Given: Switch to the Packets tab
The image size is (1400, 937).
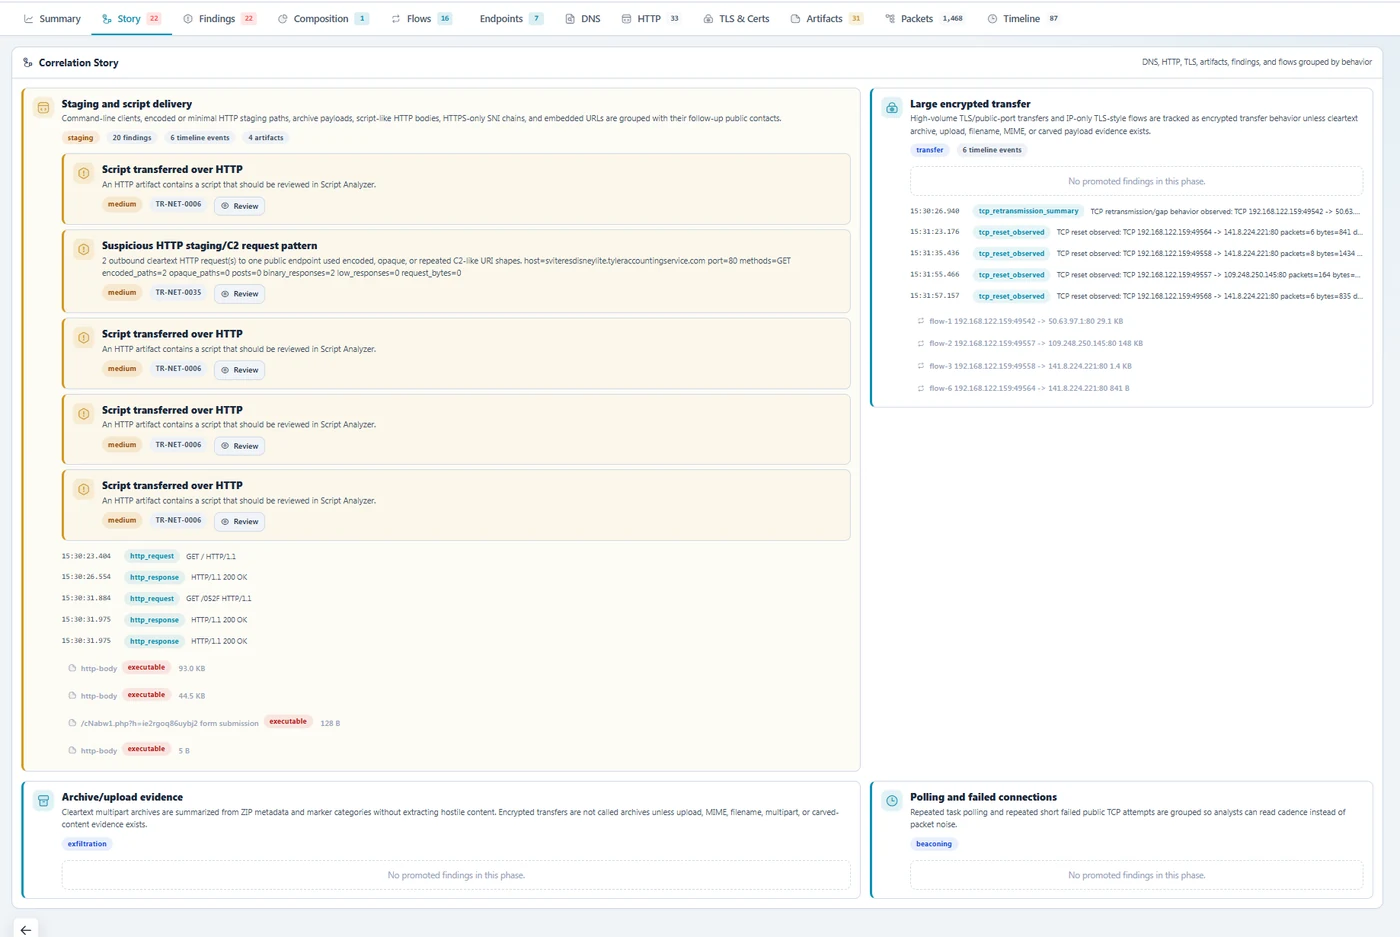Looking at the screenshot, I should pyautogui.click(x=924, y=19).
